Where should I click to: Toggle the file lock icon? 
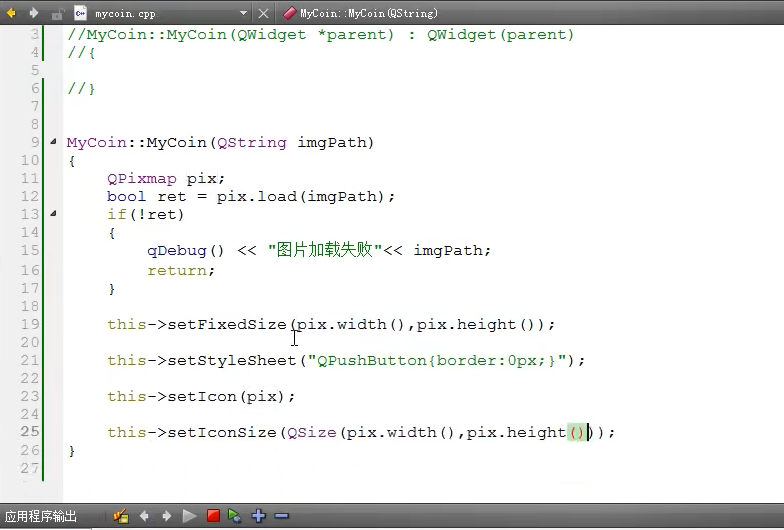coord(57,14)
